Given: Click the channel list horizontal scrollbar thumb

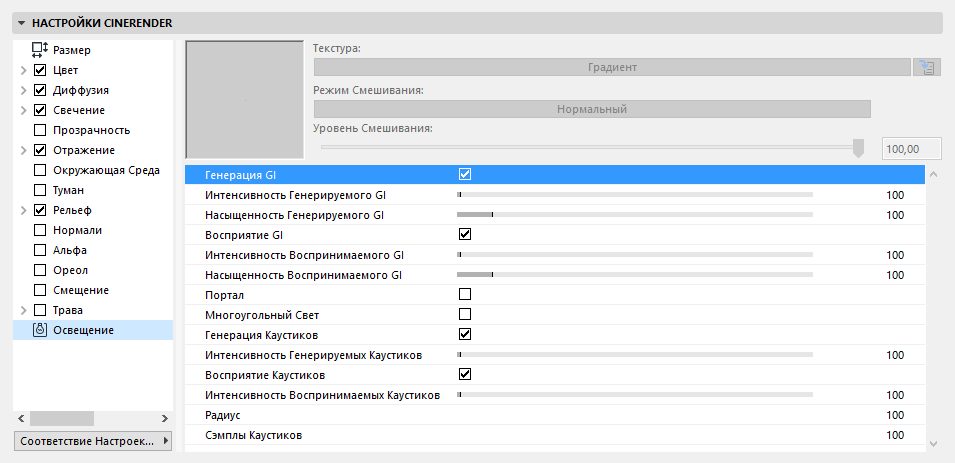Looking at the screenshot, I should [62, 419].
